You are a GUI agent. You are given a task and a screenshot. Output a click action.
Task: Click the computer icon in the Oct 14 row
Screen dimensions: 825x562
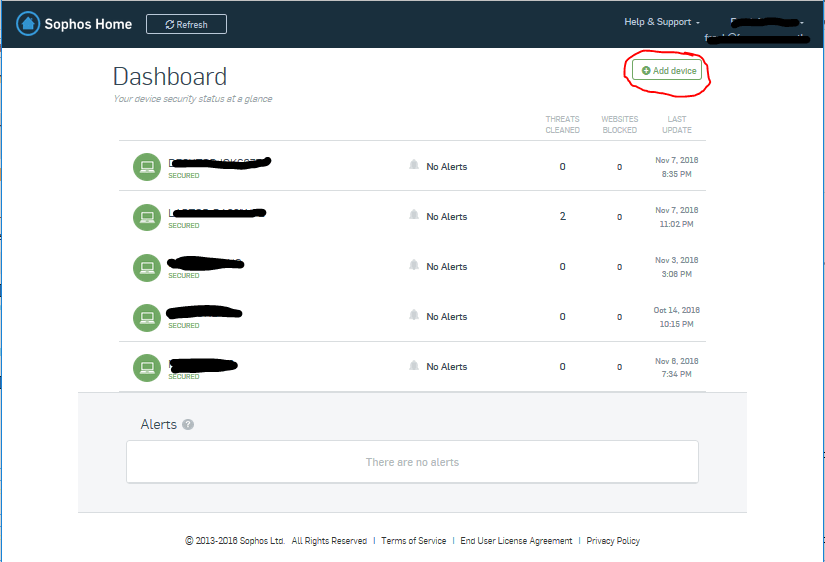[147, 317]
